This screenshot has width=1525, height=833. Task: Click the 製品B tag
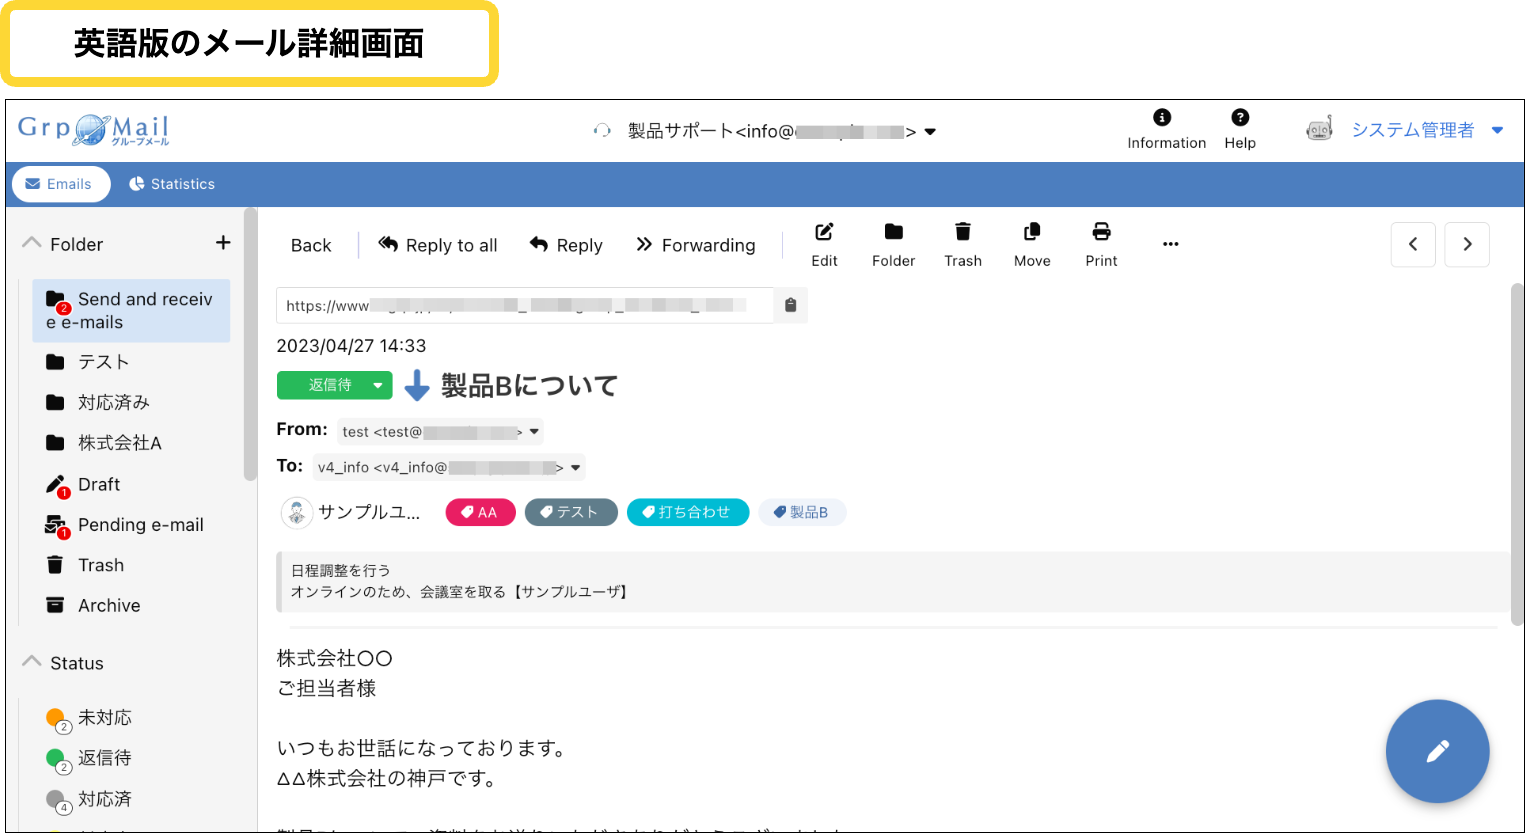point(802,512)
